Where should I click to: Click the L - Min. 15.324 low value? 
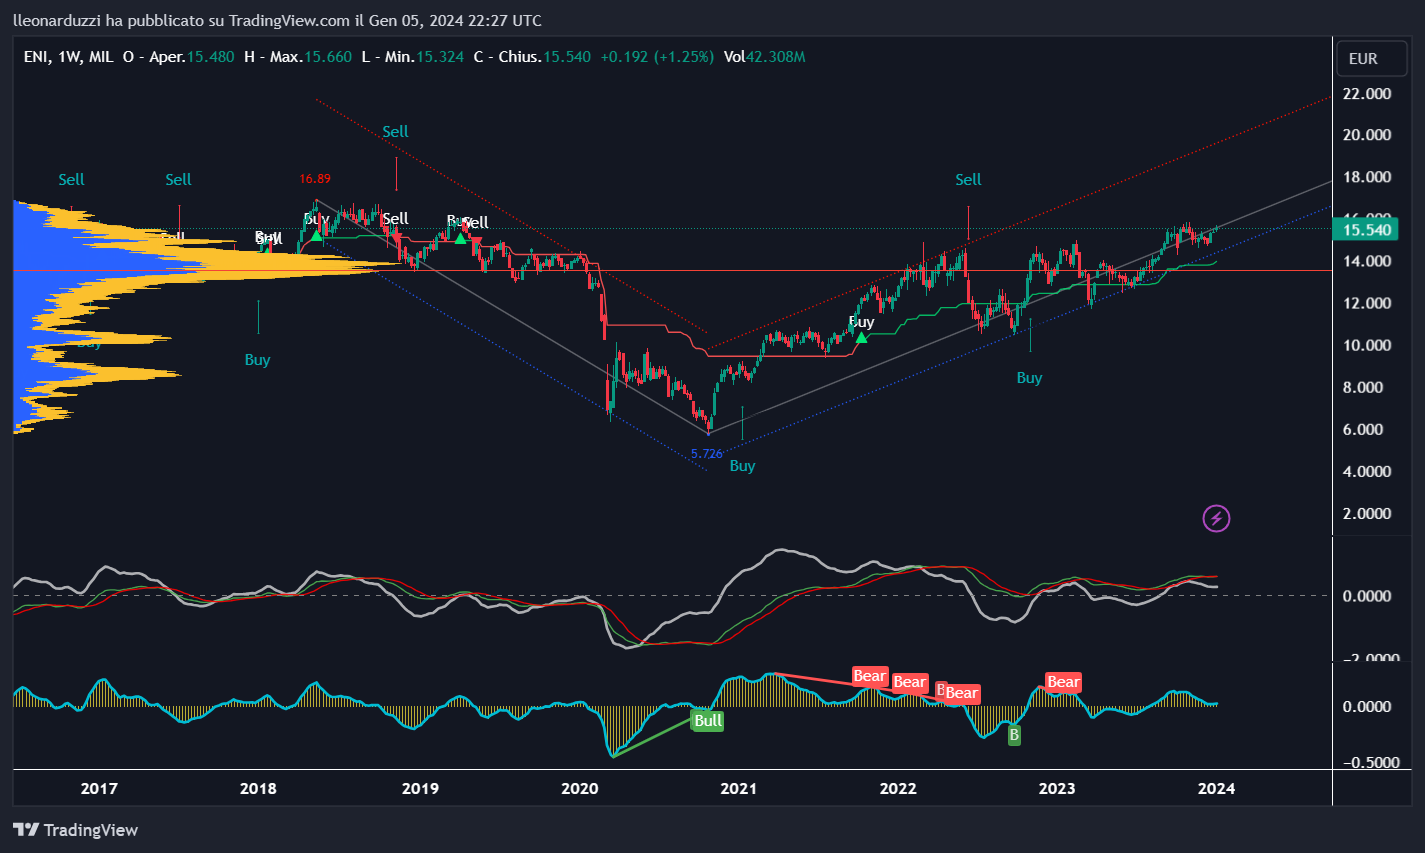[412, 57]
